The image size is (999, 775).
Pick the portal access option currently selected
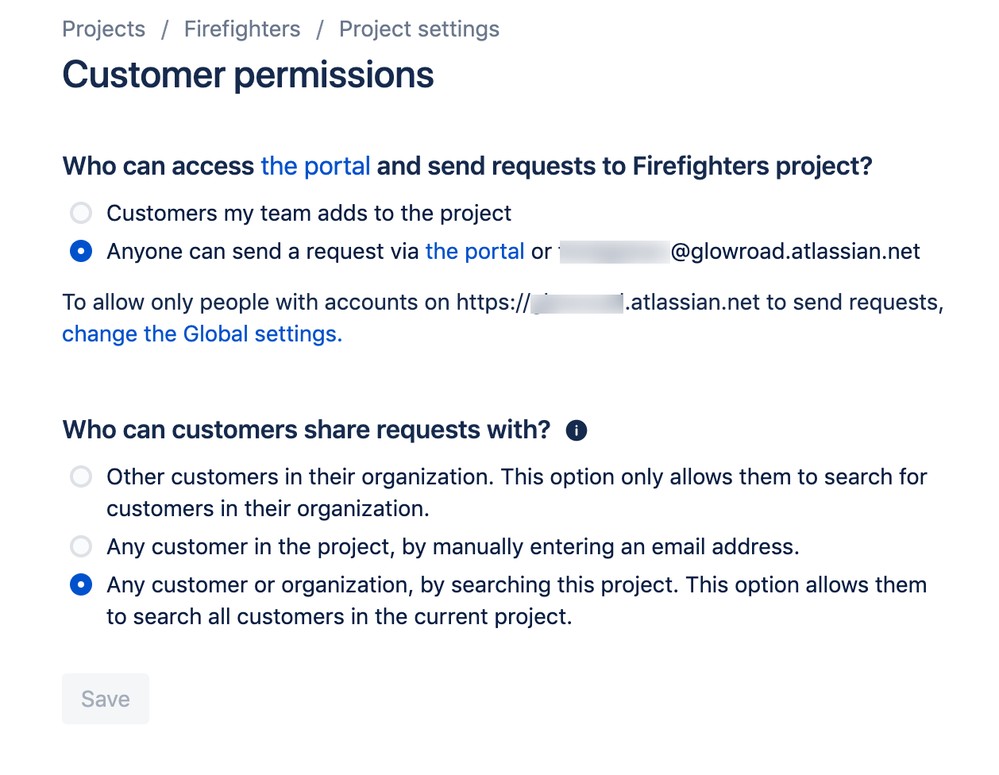80,251
